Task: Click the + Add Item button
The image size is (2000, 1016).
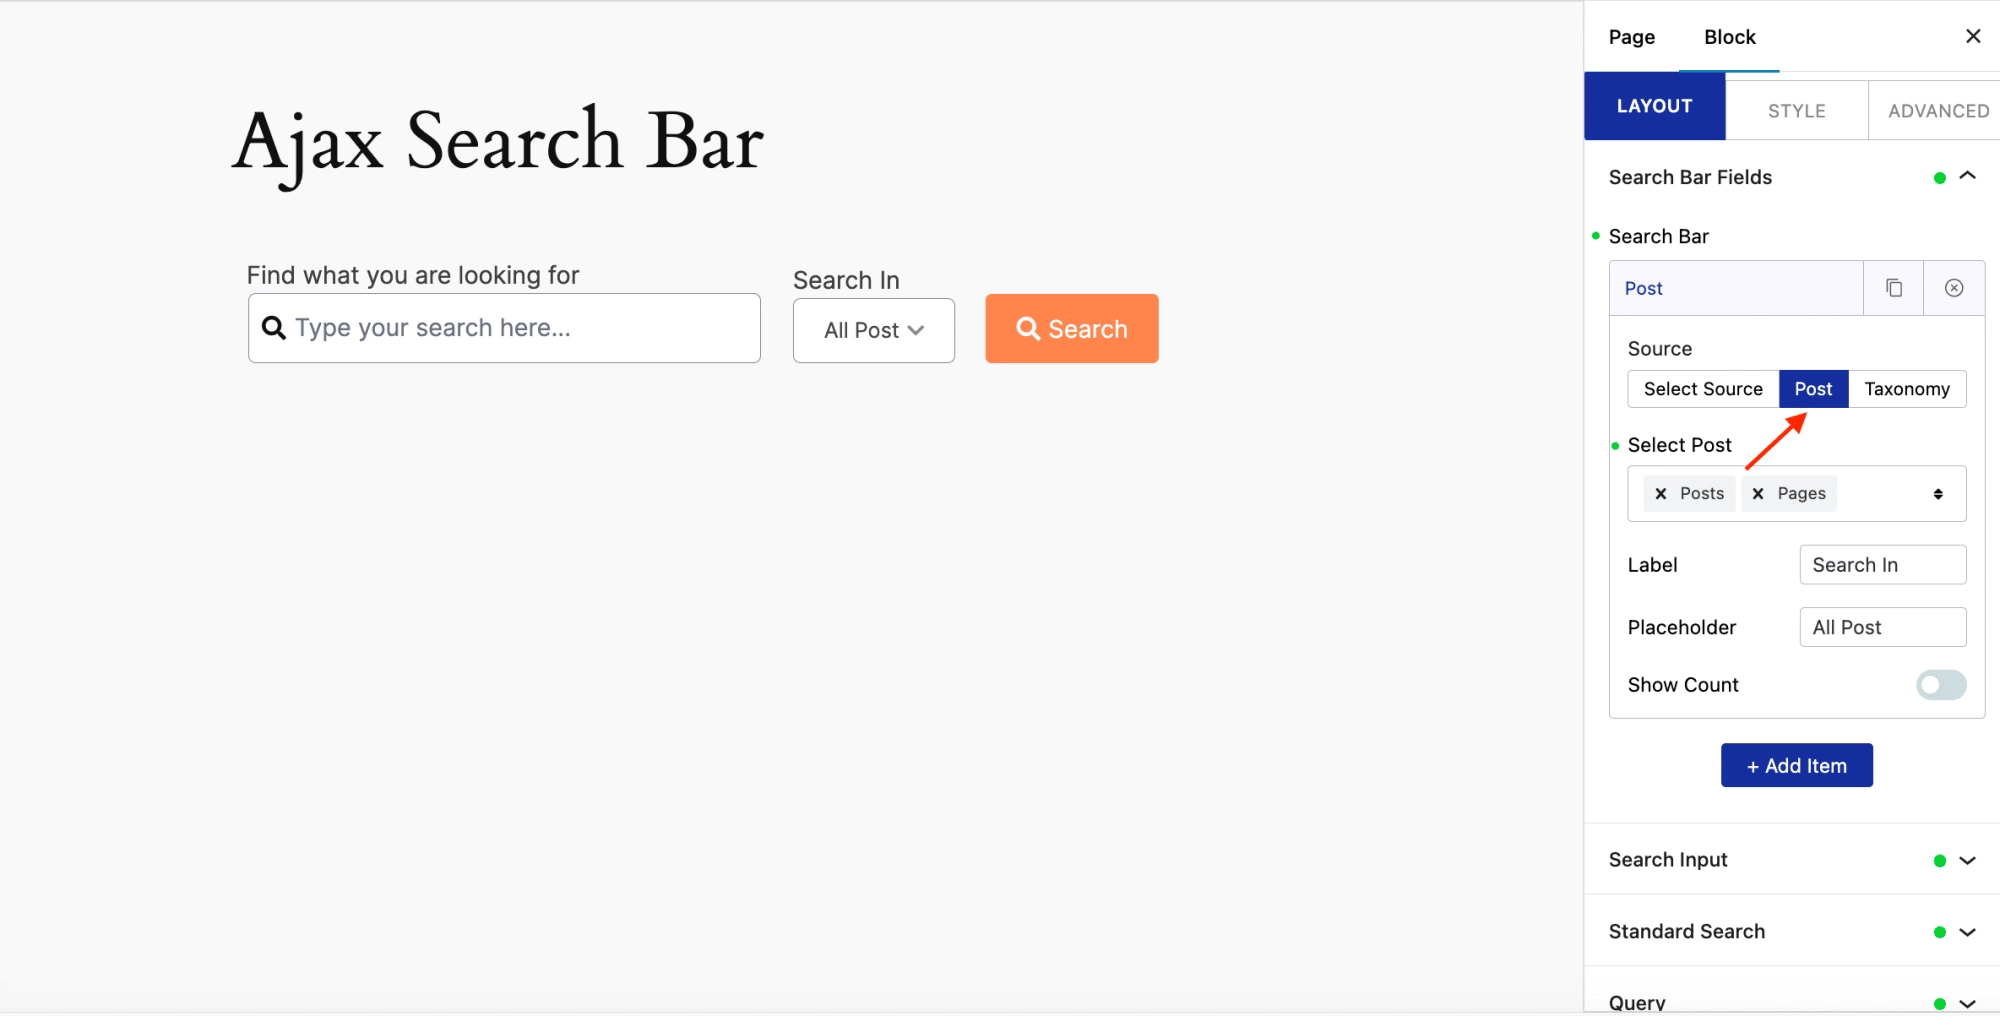Action: tap(1796, 765)
